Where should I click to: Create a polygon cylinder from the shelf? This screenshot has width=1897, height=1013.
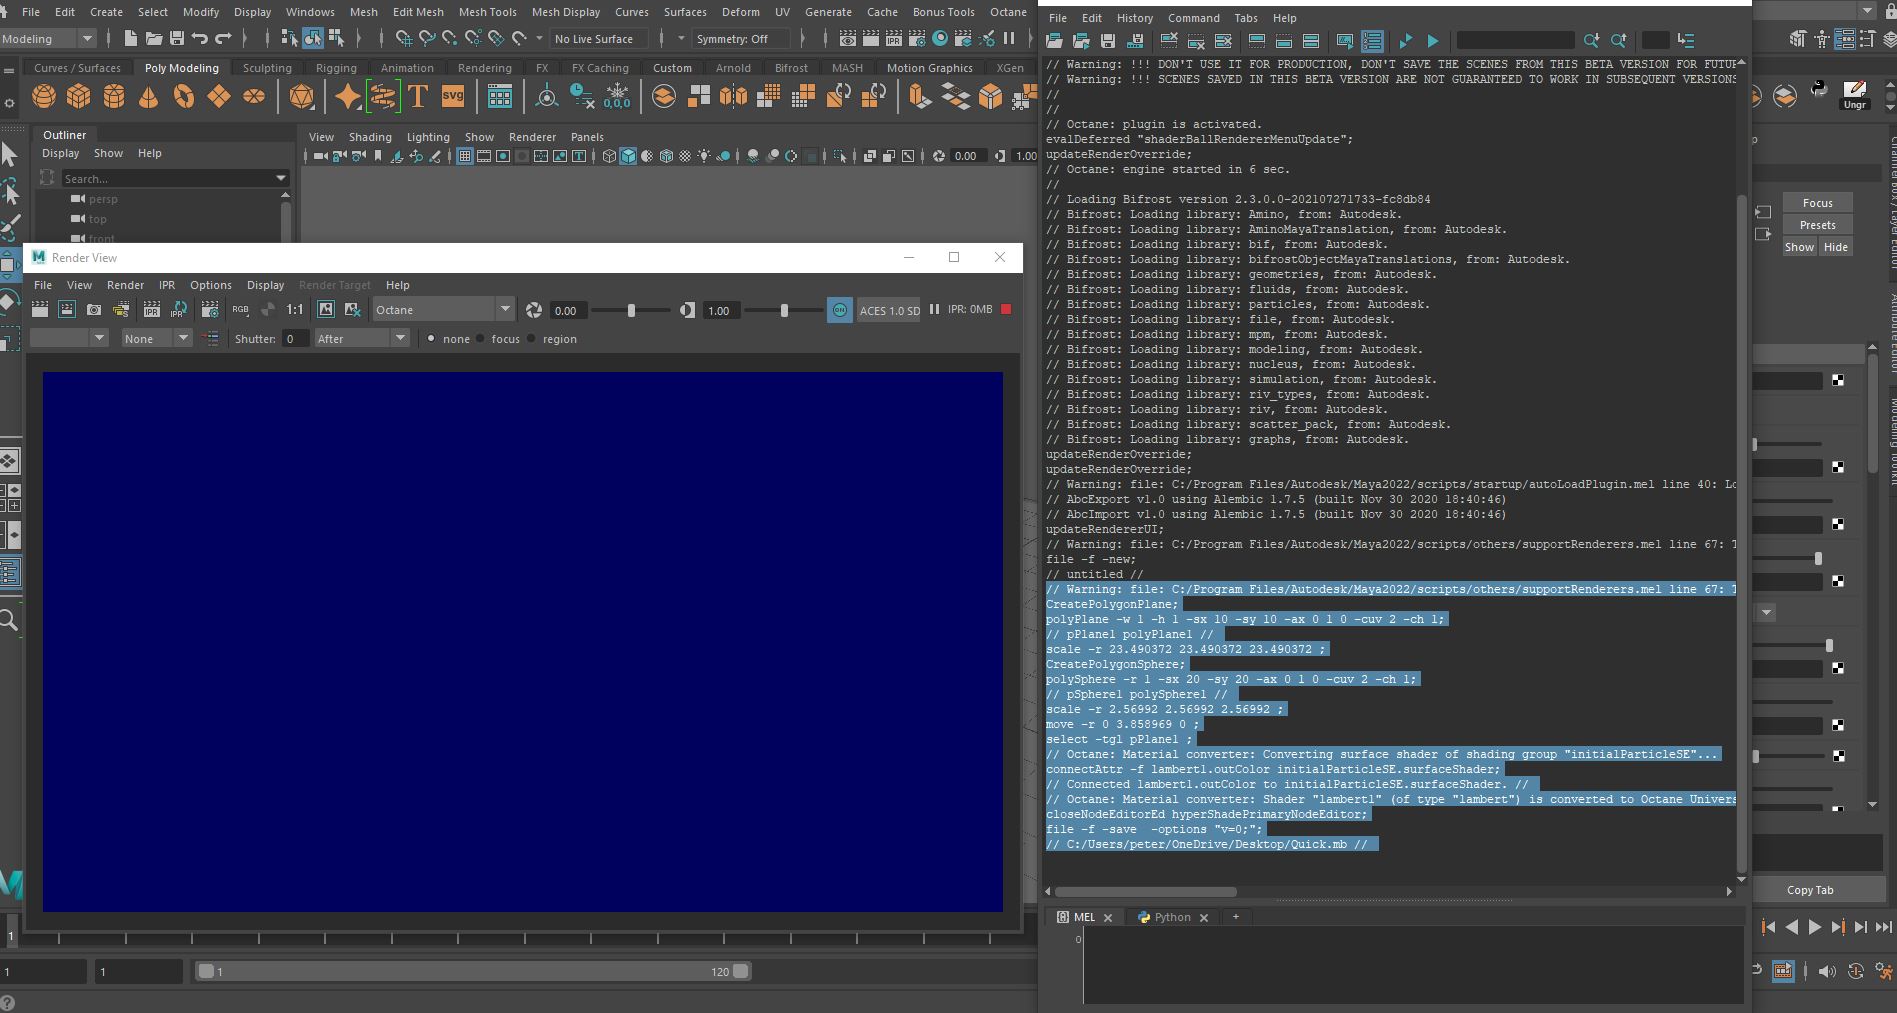(x=114, y=97)
